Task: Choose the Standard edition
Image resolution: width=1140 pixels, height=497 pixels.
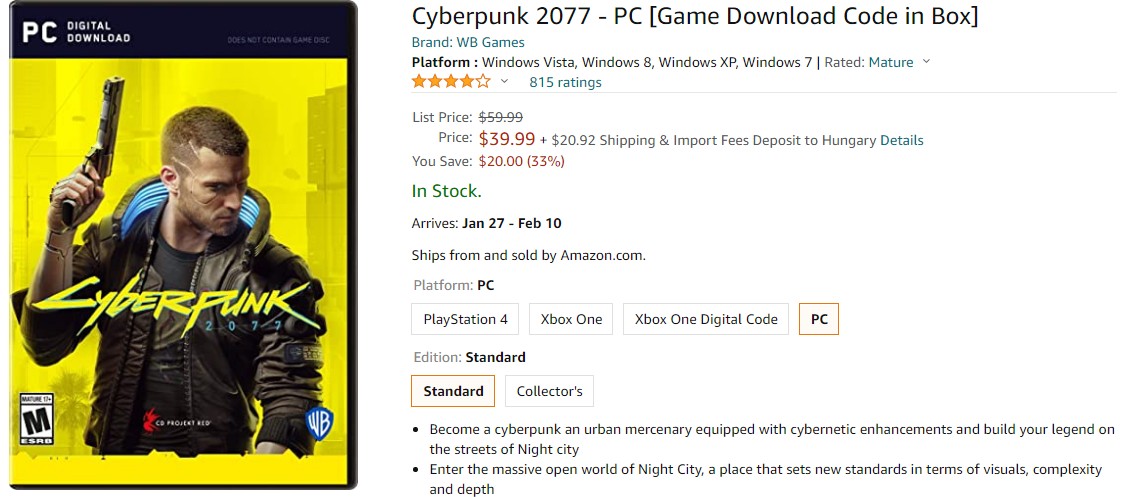Action: (x=453, y=391)
